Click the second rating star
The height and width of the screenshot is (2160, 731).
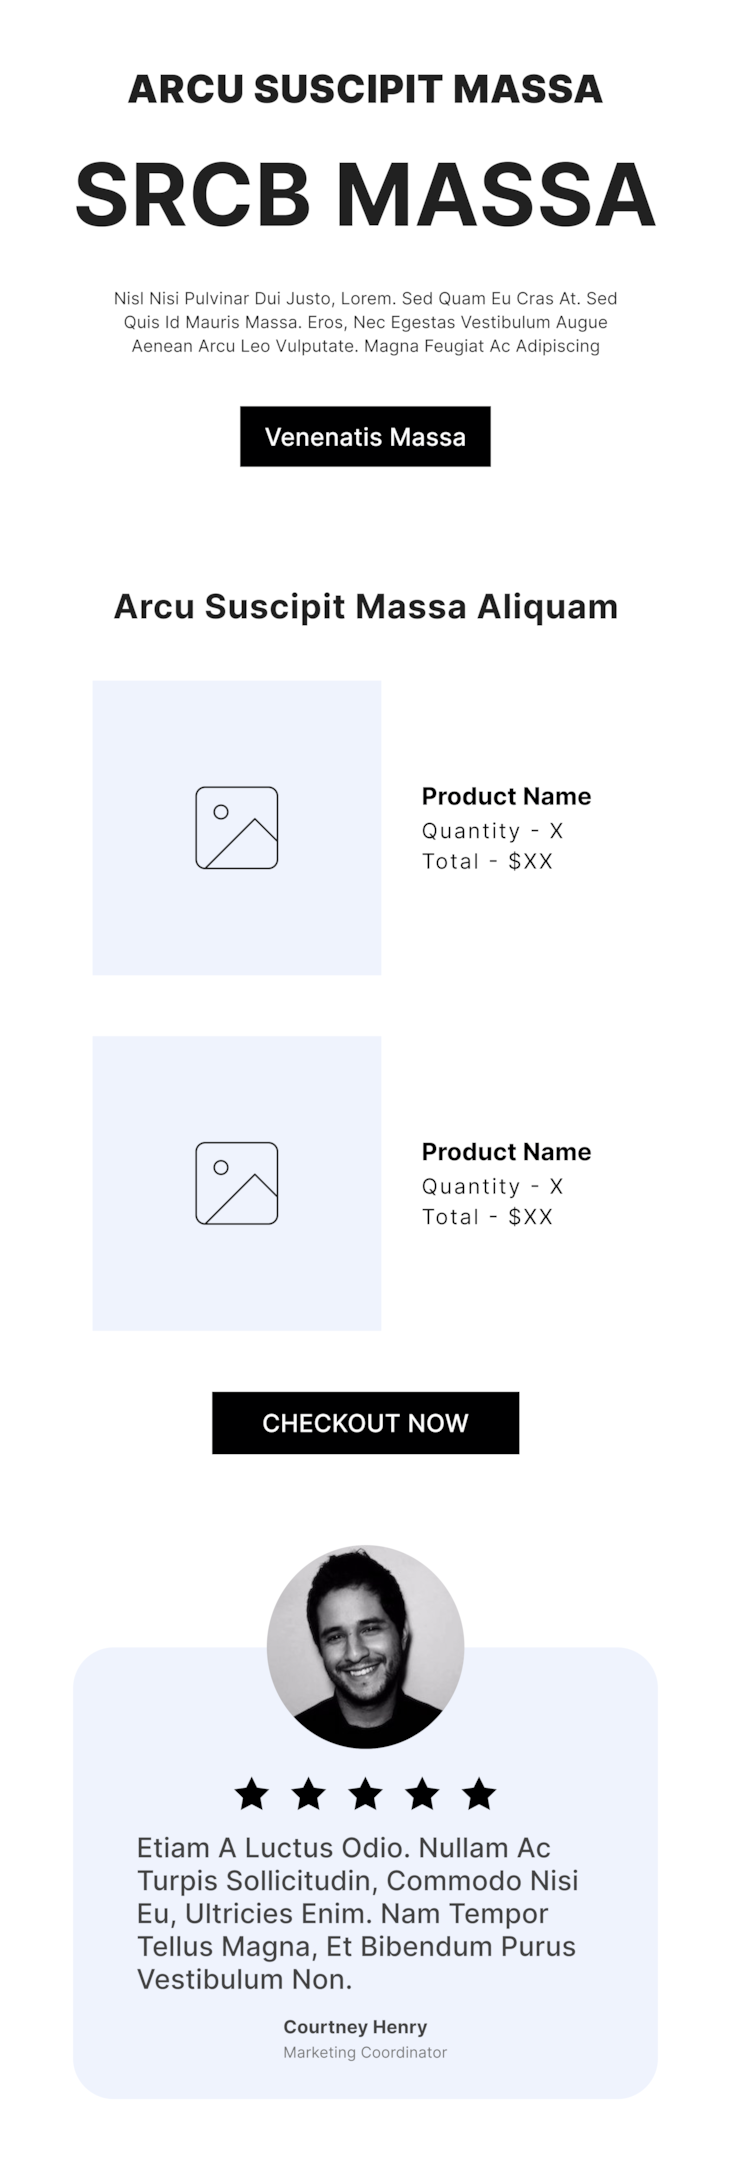point(309,1793)
